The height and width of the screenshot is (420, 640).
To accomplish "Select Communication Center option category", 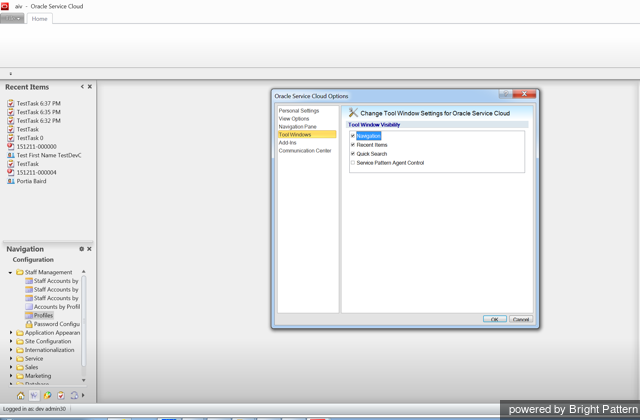I will point(305,151).
